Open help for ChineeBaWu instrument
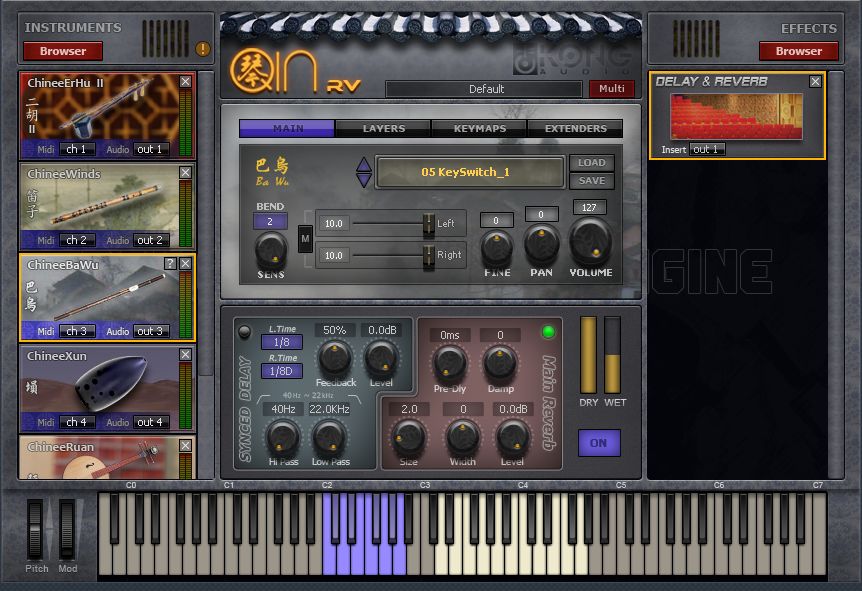 [170, 264]
